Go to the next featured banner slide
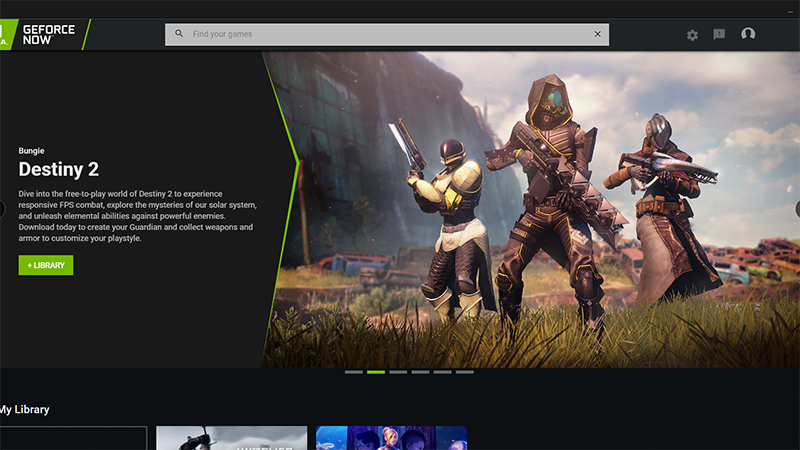The height and width of the screenshot is (450, 800). [x=797, y=209]
